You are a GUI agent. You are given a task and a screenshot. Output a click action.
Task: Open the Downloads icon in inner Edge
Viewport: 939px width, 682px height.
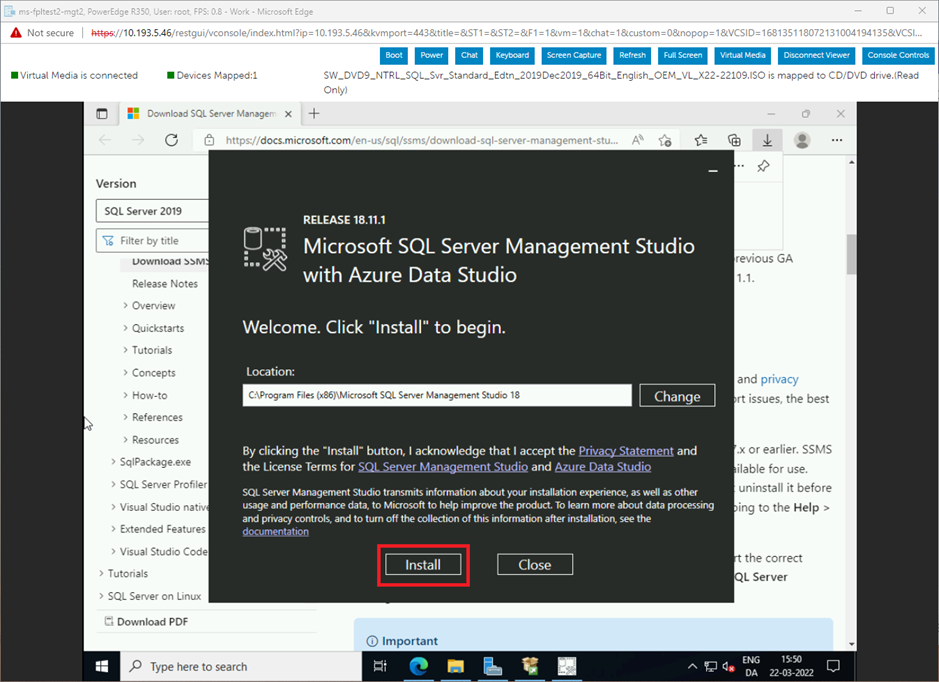click(x=767, y=140)
